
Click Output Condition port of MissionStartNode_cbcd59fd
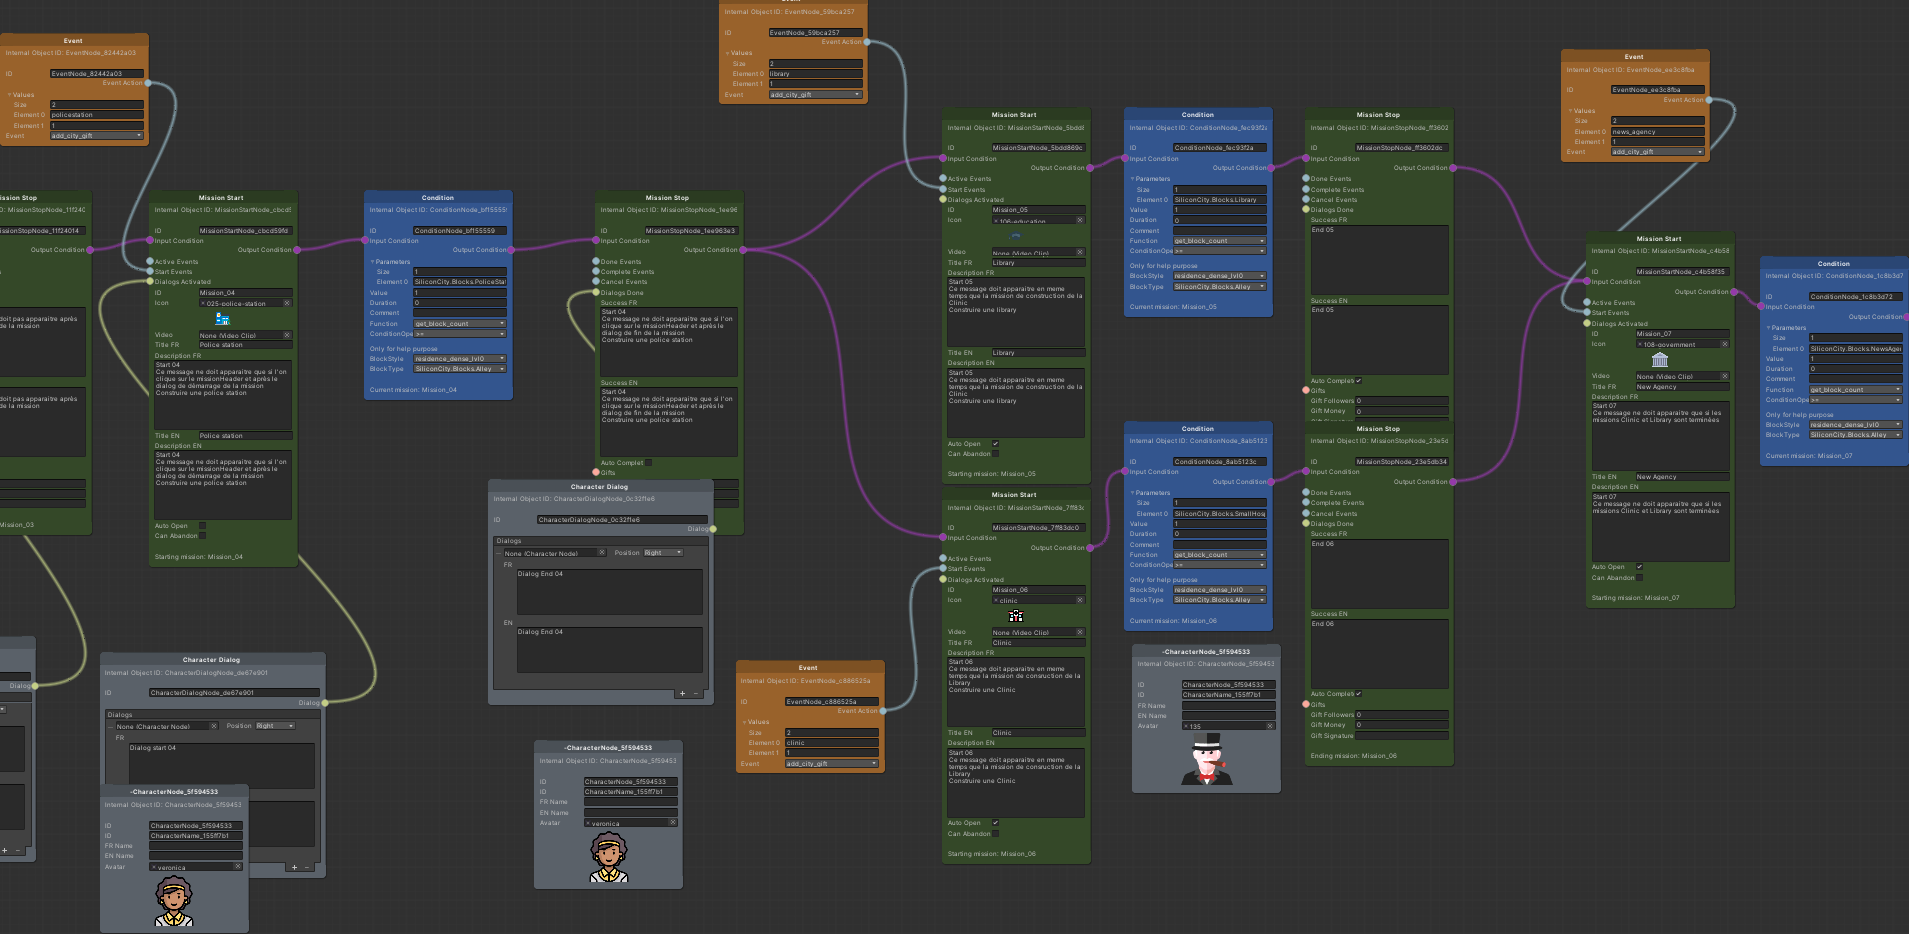coord(296,250)
